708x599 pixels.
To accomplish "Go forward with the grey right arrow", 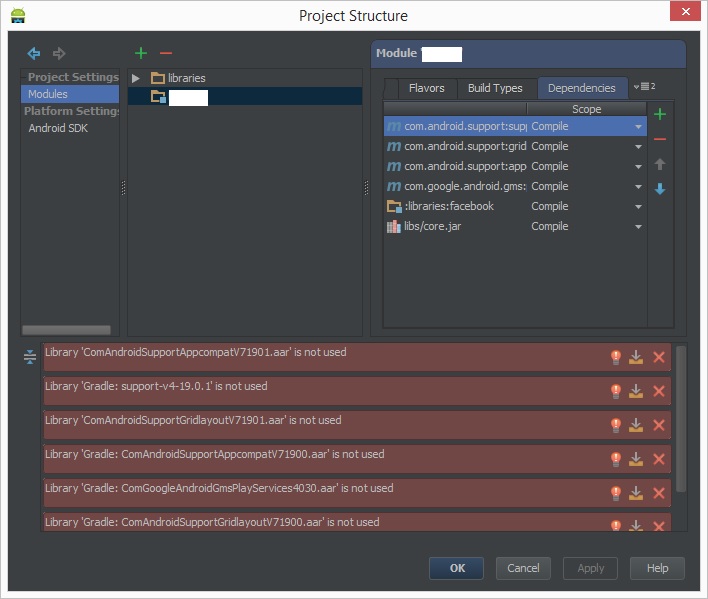I will point(59,54).
